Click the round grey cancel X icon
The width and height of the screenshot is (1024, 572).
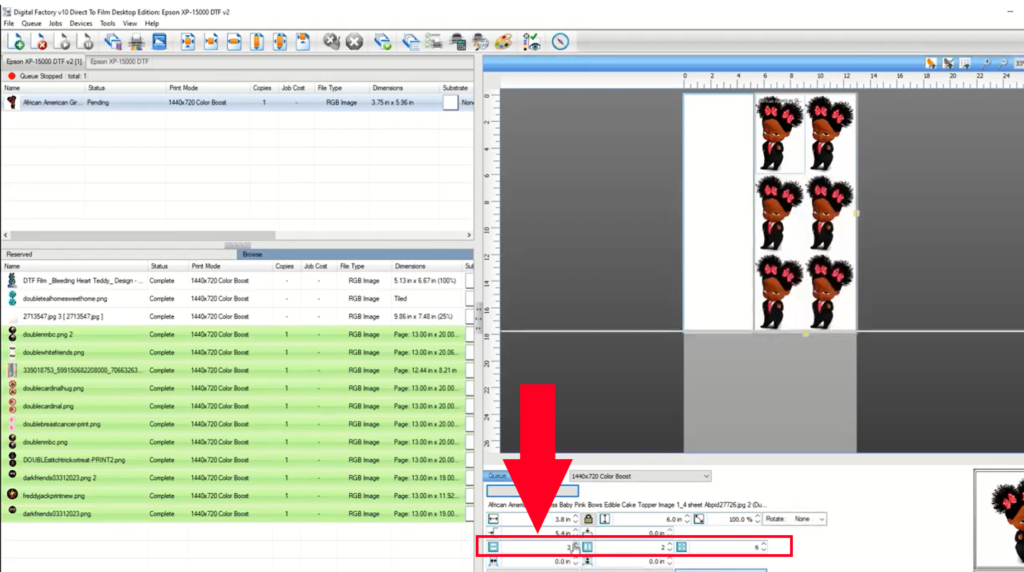[354, 42]
